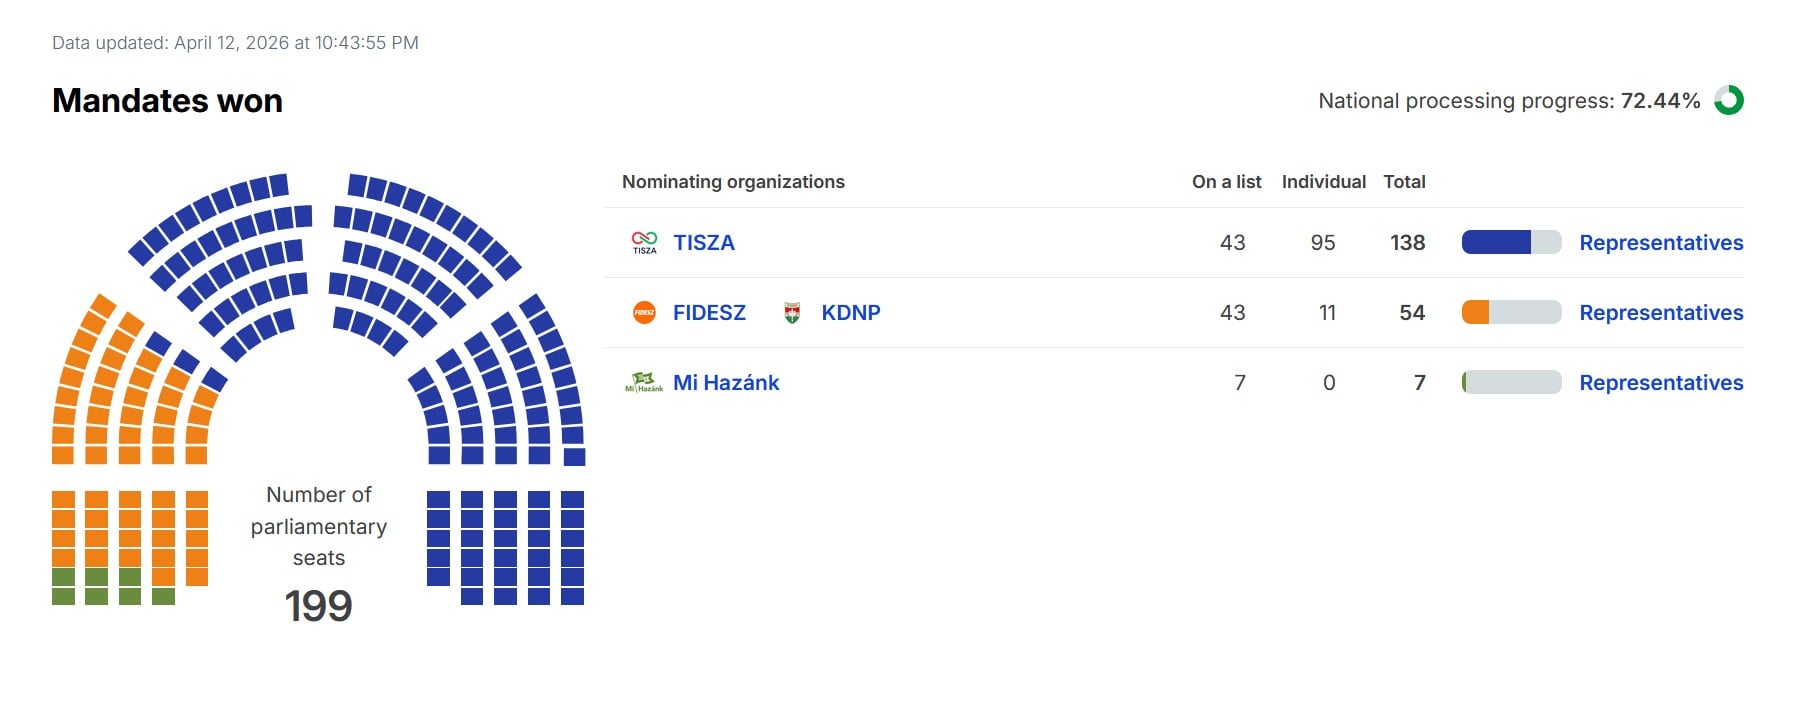View TISZA Representatives list
The image size is (1800, 721).
pos(1661,243)
